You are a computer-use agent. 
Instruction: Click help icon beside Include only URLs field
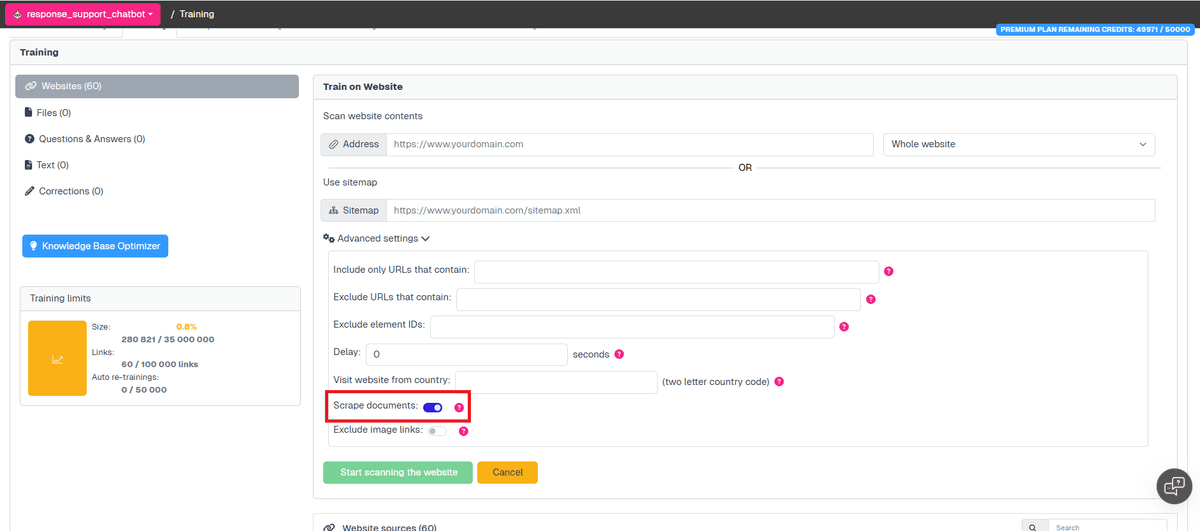(888, 272)
